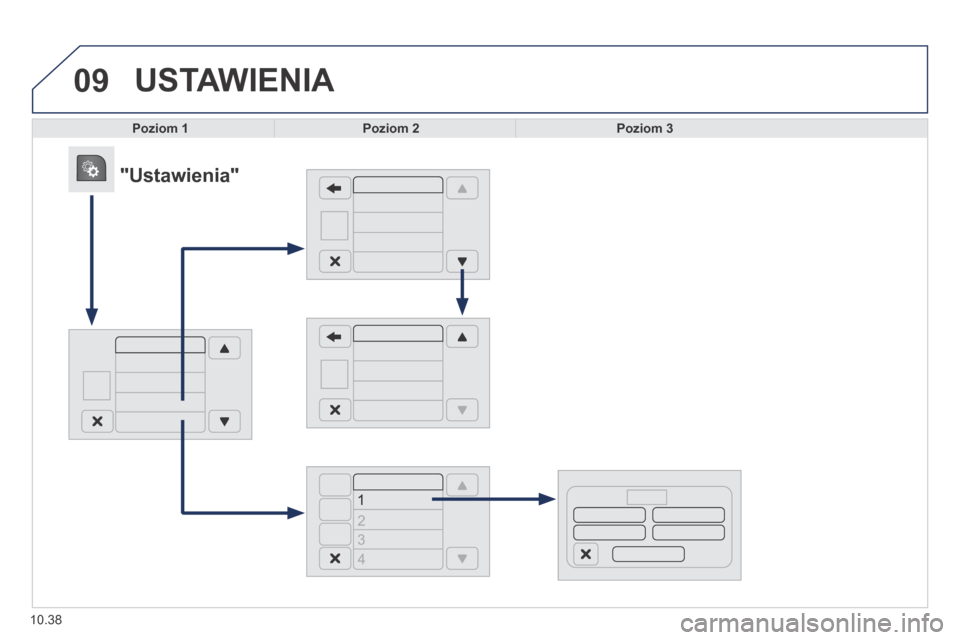This screenshot has height=640, width=960.
Task: Select the highlighted top row in the Poziom 1 menu panel
Action: 160,345
